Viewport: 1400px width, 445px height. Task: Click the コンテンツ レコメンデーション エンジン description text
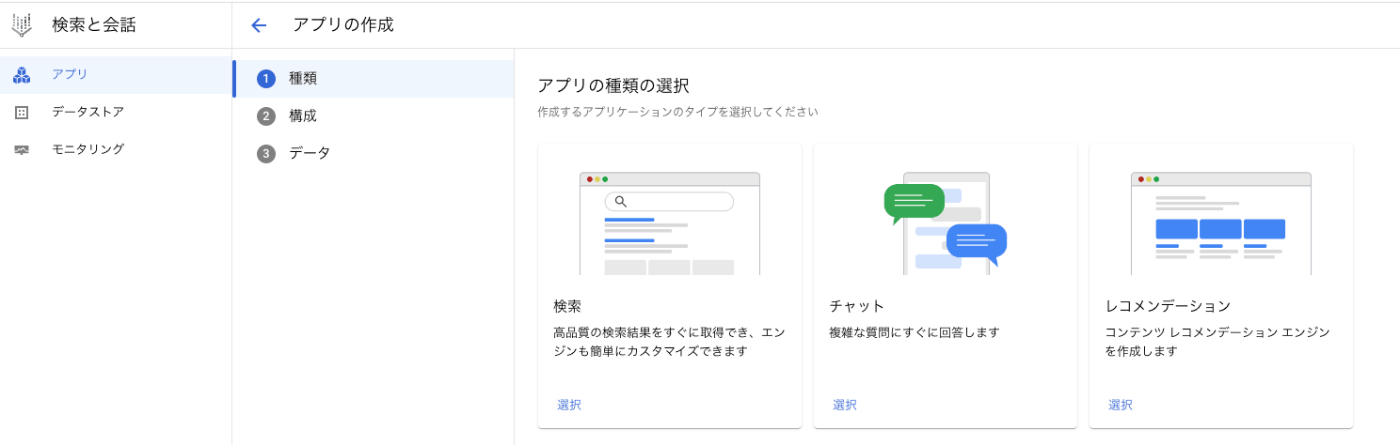1217,342
